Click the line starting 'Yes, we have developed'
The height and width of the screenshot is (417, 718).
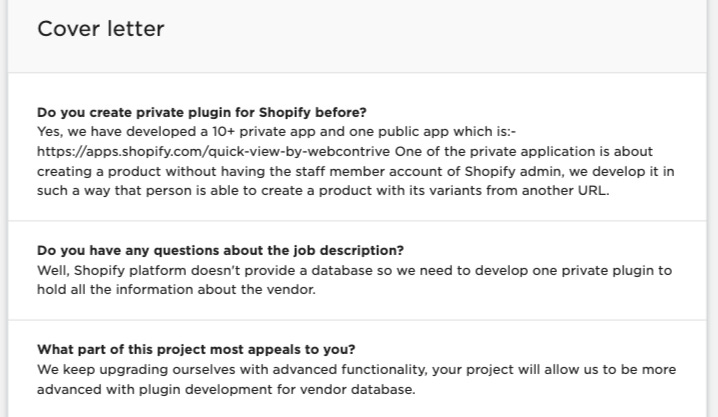pos(276,132)
